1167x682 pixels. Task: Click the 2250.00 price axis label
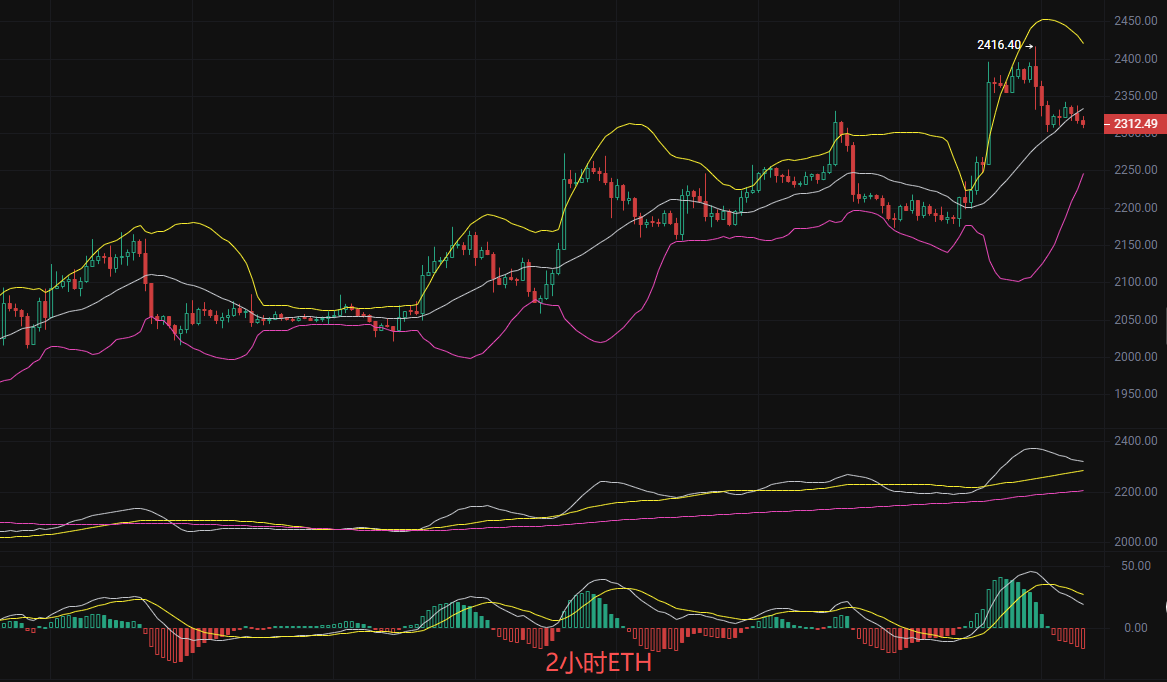coord(1135,170)
